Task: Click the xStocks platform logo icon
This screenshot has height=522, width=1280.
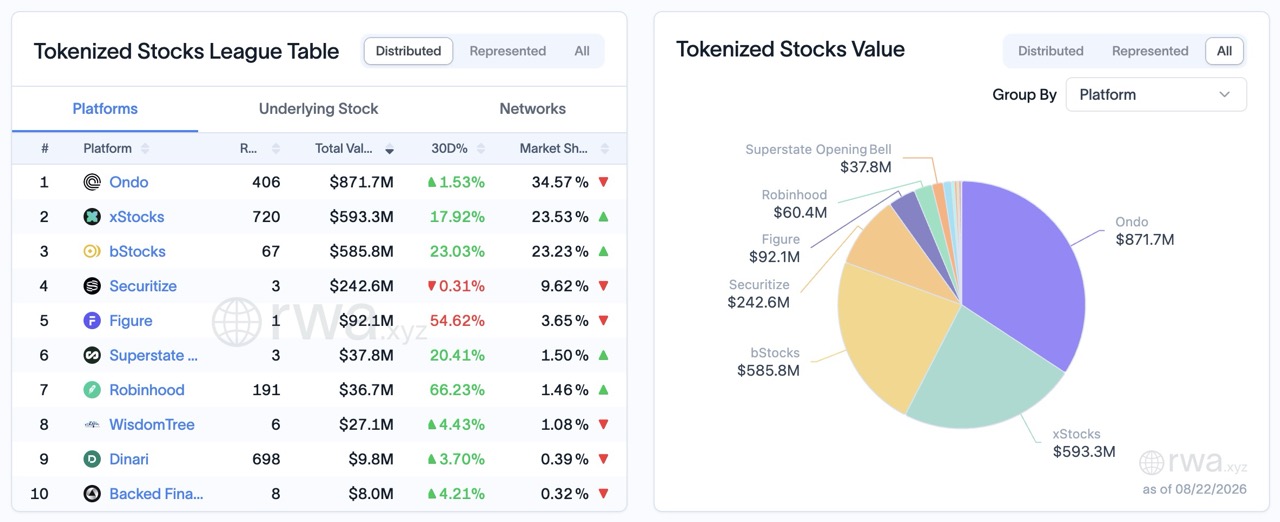Action: click(x=92, y=217)
